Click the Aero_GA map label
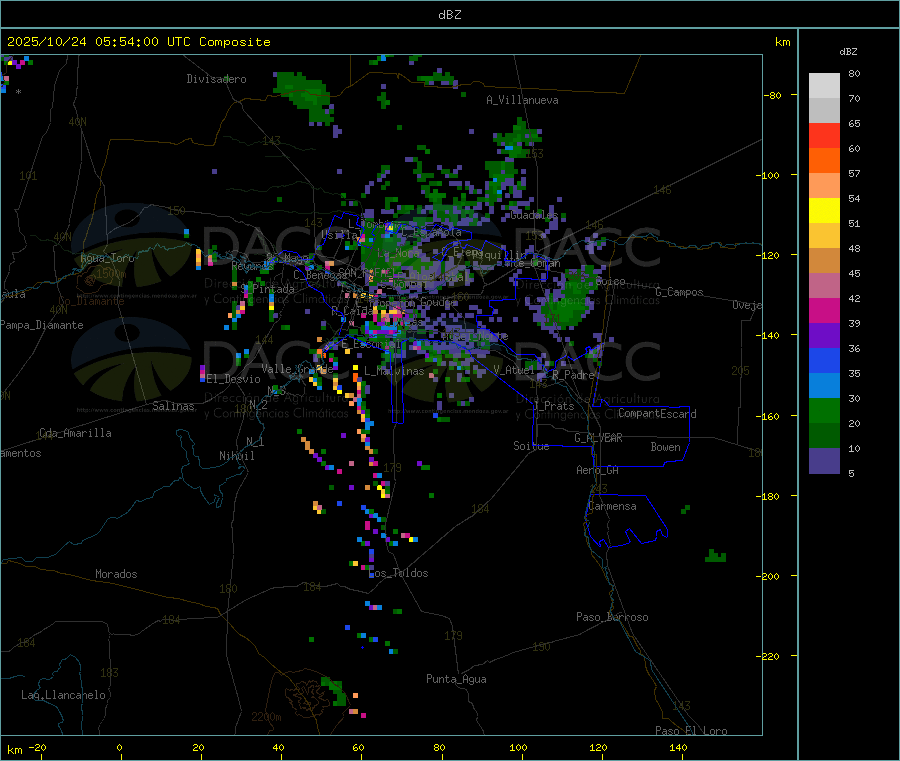Image resolution: width=900 pixels, height=761 pixels. coord(598,470)
